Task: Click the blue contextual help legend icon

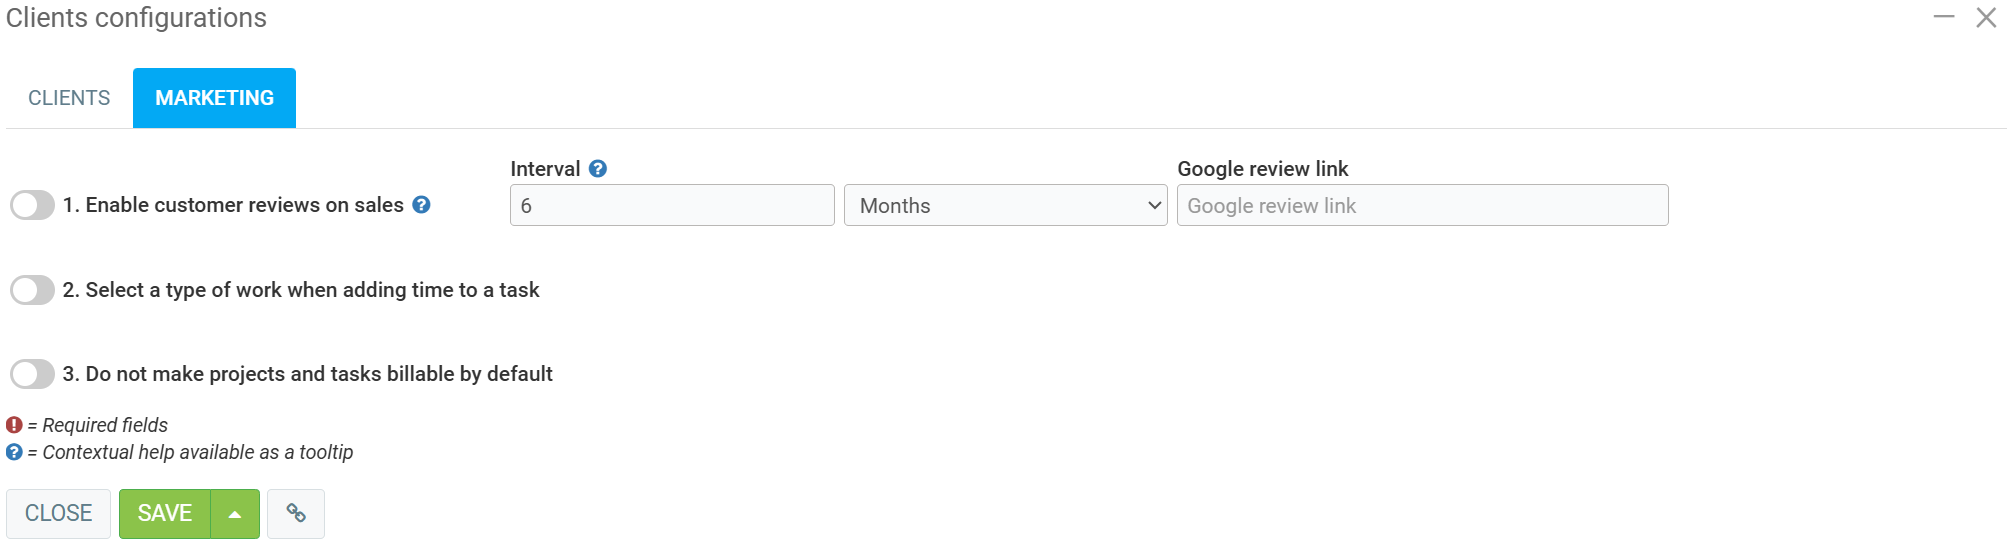Action: tap(14, 452)
